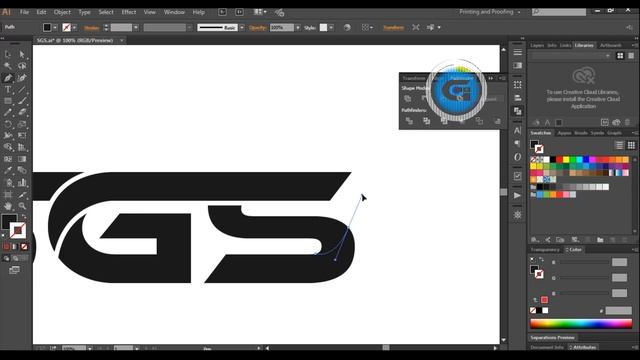The height and width of the screenshot is (360, 640).
Task: Select the Hand tool
Action: [8, 206]
